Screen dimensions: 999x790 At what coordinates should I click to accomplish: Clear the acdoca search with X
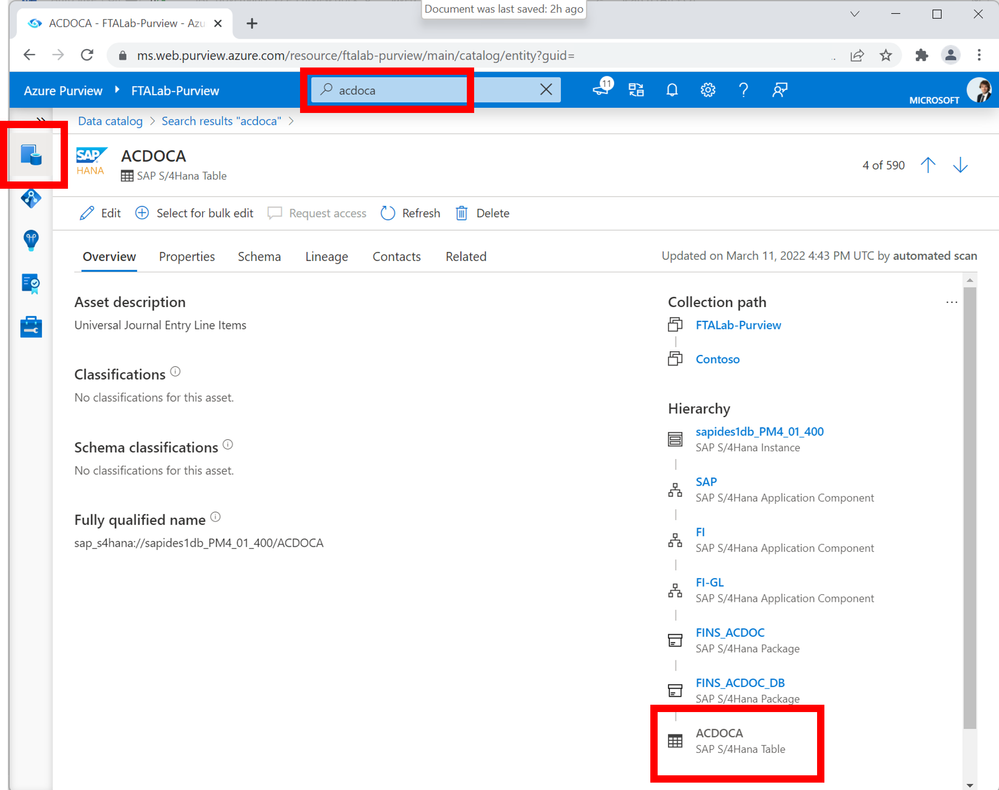pos(546,90)
